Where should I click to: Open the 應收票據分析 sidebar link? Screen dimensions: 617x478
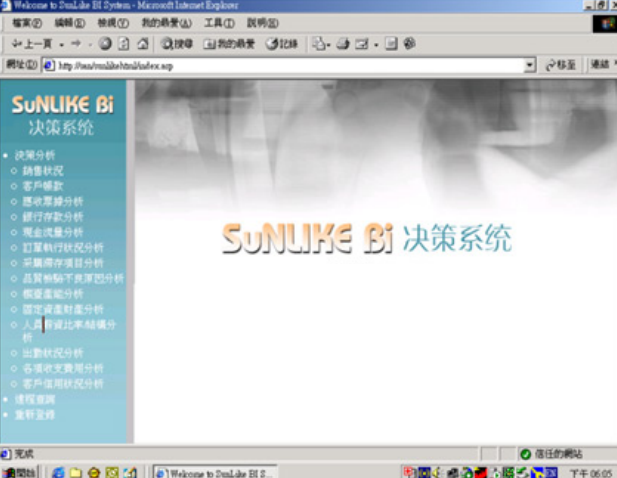tap(53, 201)
